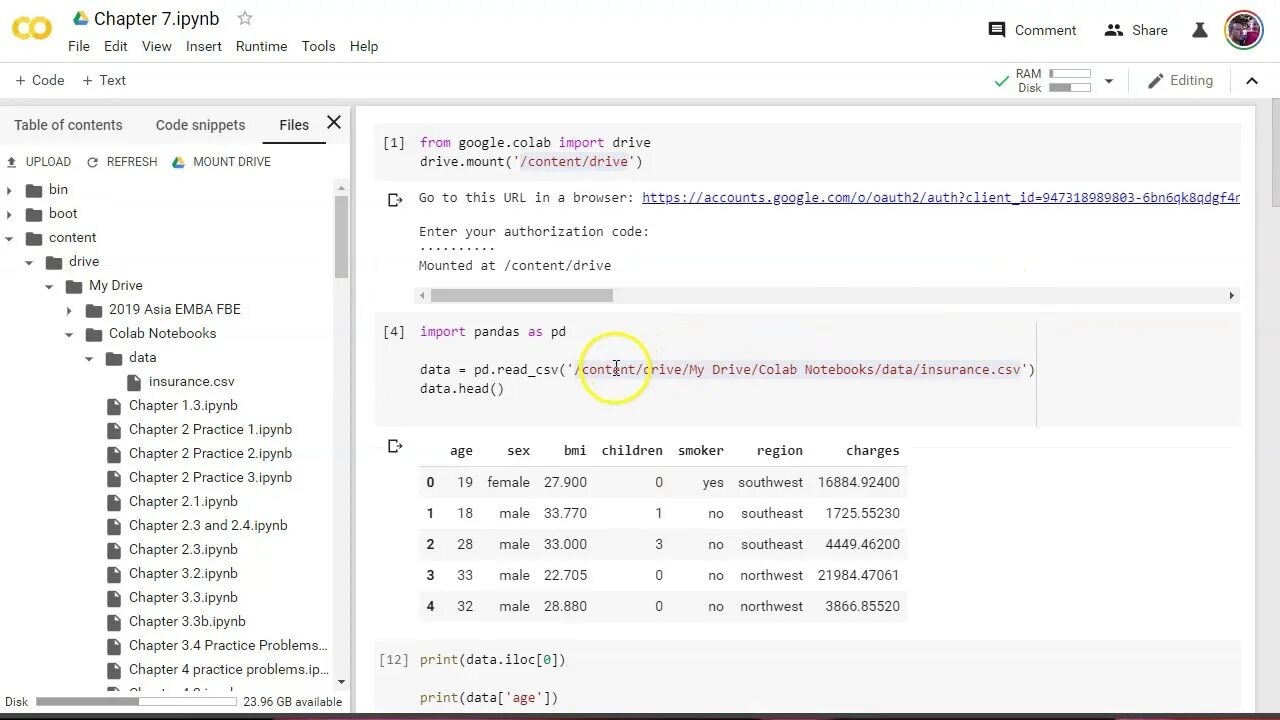Open the accounts.google.com oauth URL link
The height and width of the screenshot is (720, 1280).
940,198
